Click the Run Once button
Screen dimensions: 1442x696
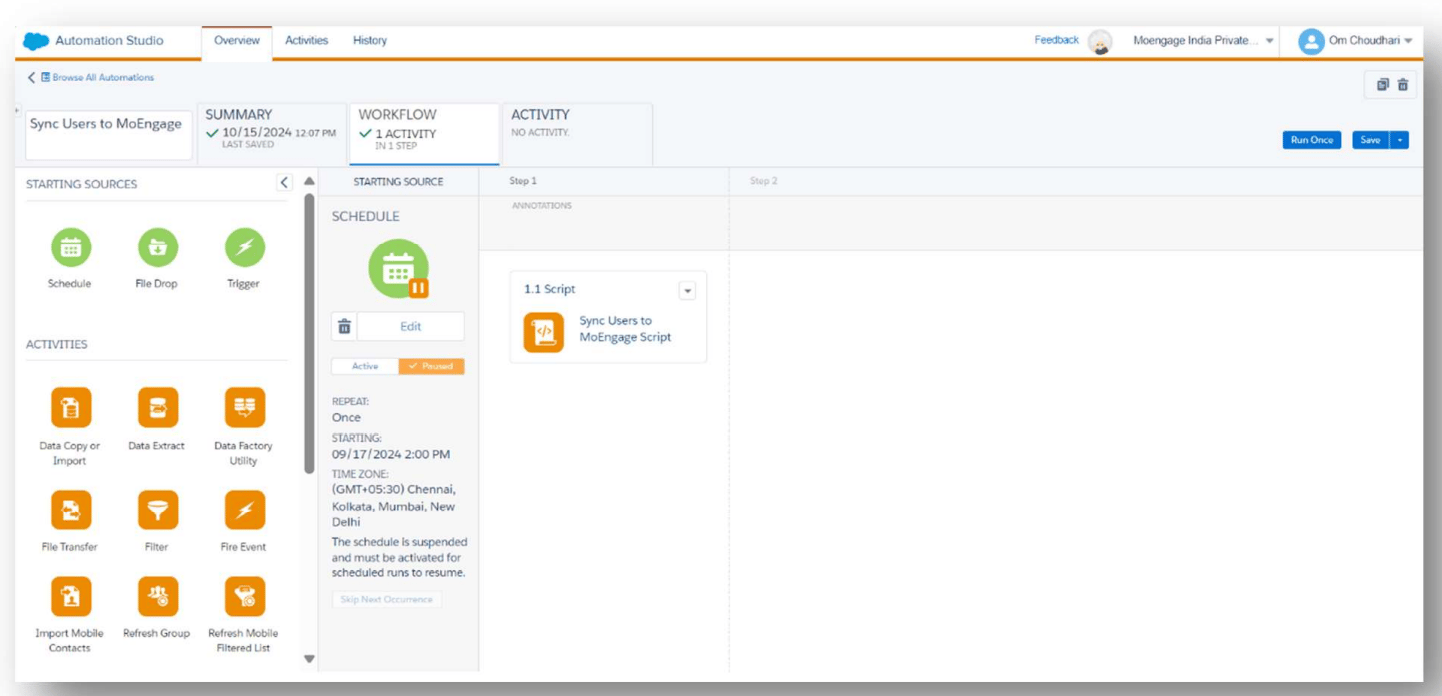[x=1311, y=140]
